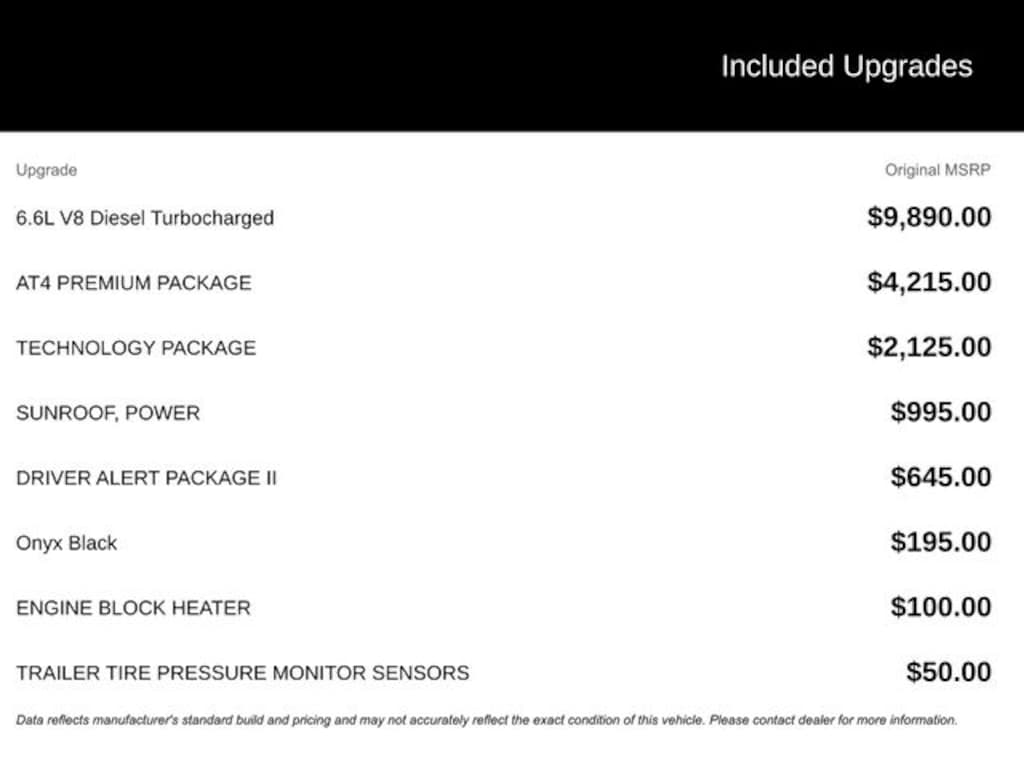The image size is (1024, 768).
Task: Select the 6.6L V8 Diesel Turbocharged row
Action: click(x=145, y=218)
